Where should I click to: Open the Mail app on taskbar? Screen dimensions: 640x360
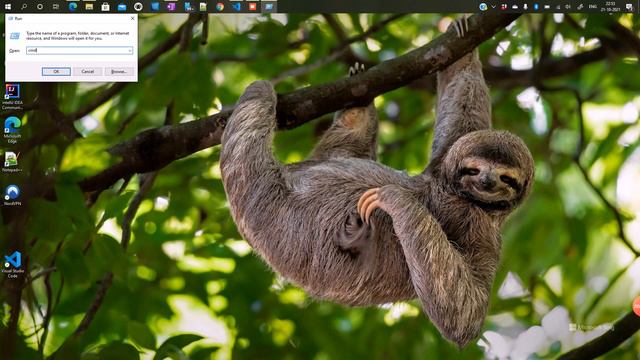[x=122, y=7]
